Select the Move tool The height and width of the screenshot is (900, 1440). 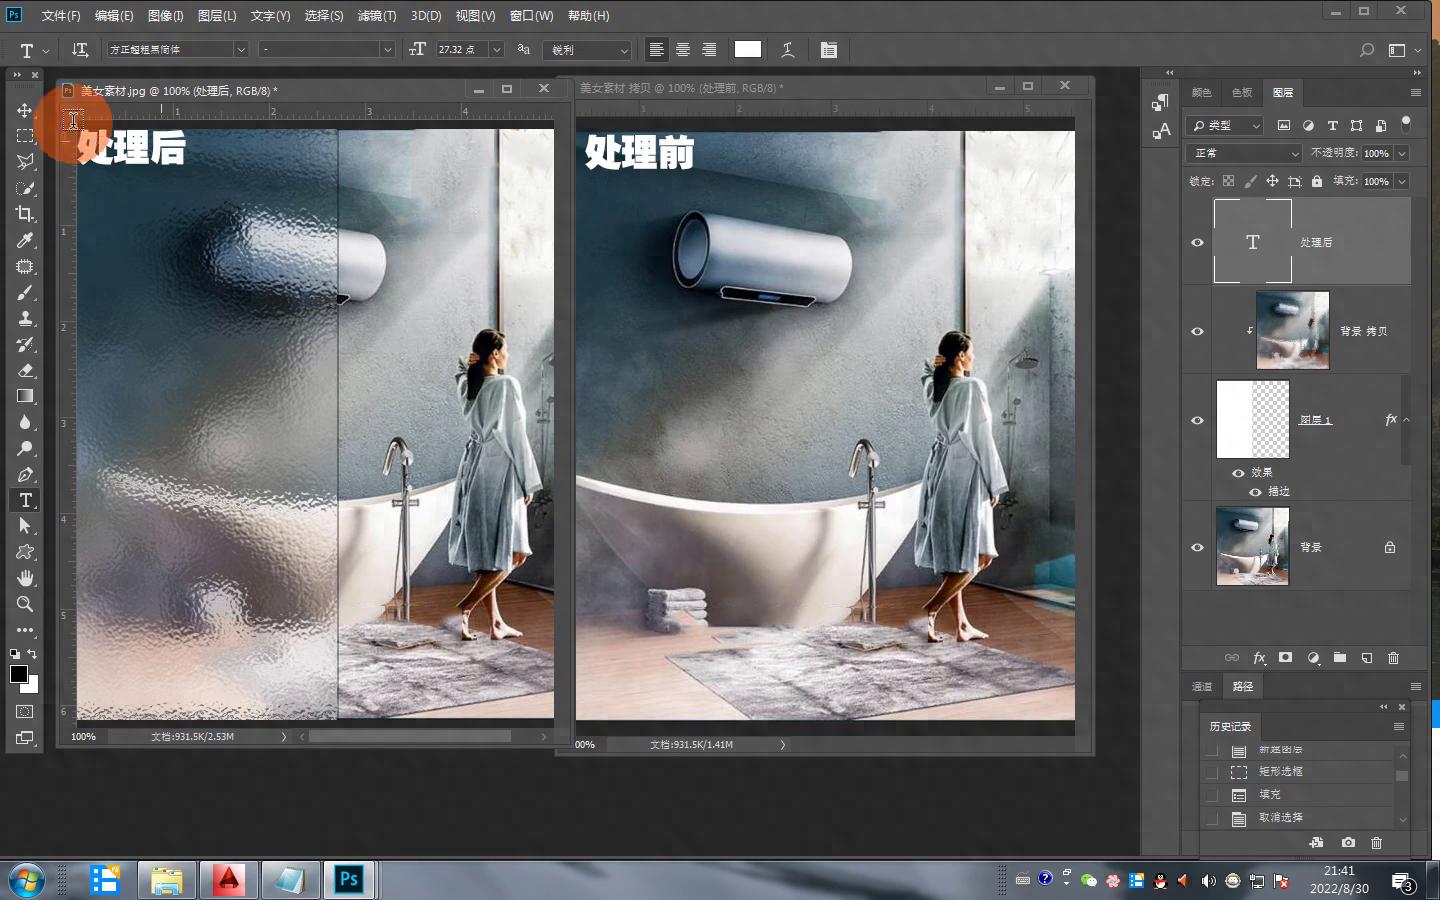(25, 110)
